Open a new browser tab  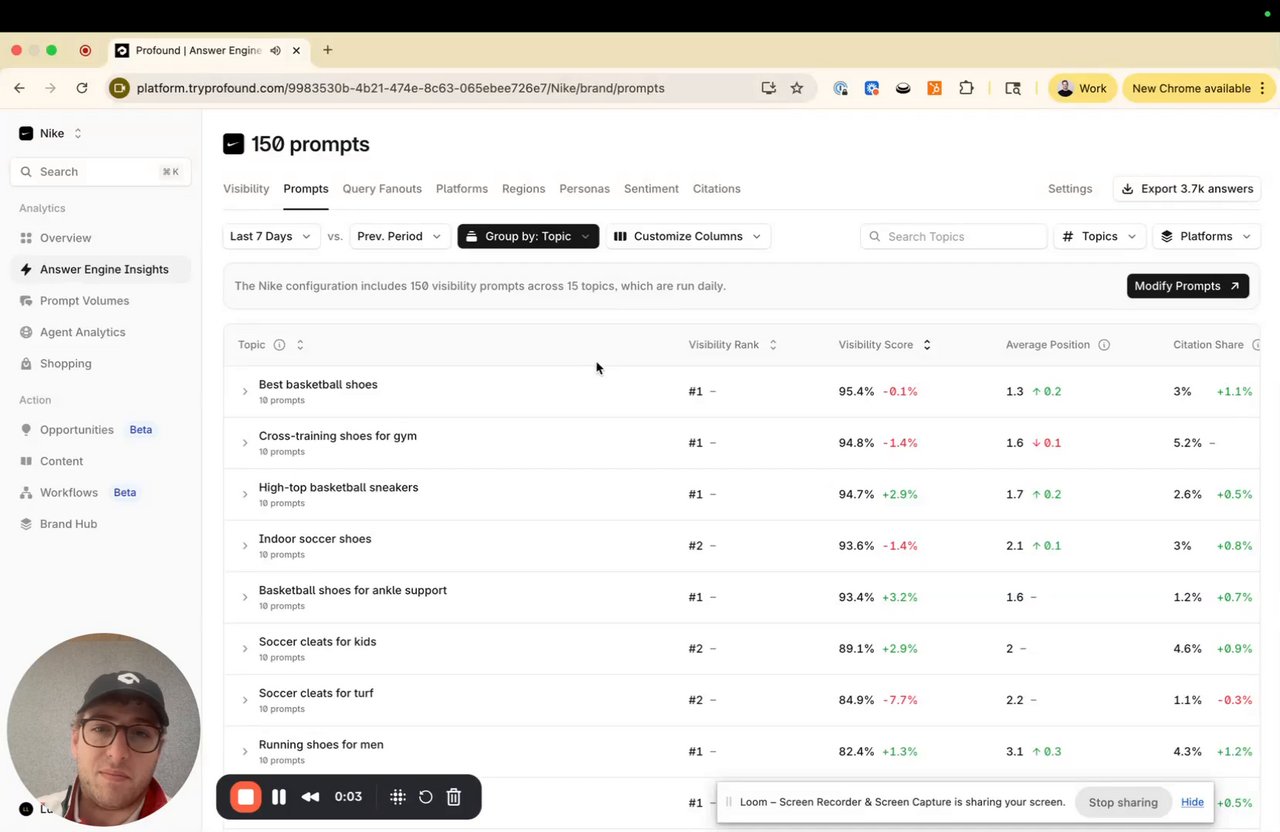tap(327, 50)
